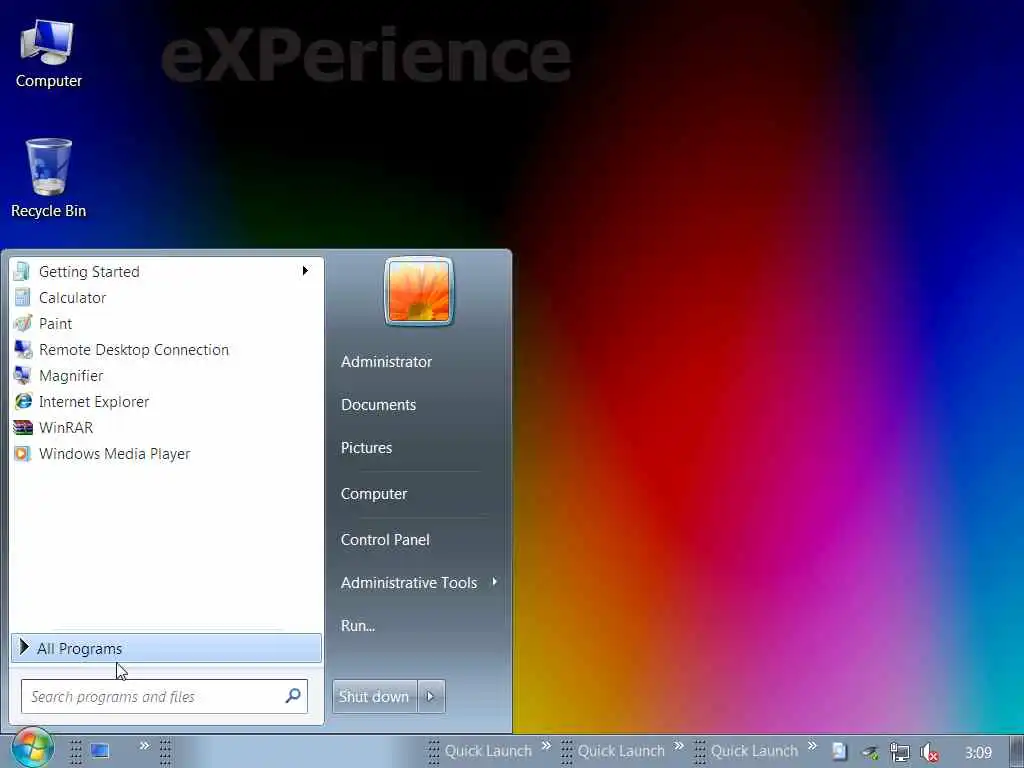Click the Calculator icon in program list
This screenshot has width=1024, height=768.
pos(22,297)
